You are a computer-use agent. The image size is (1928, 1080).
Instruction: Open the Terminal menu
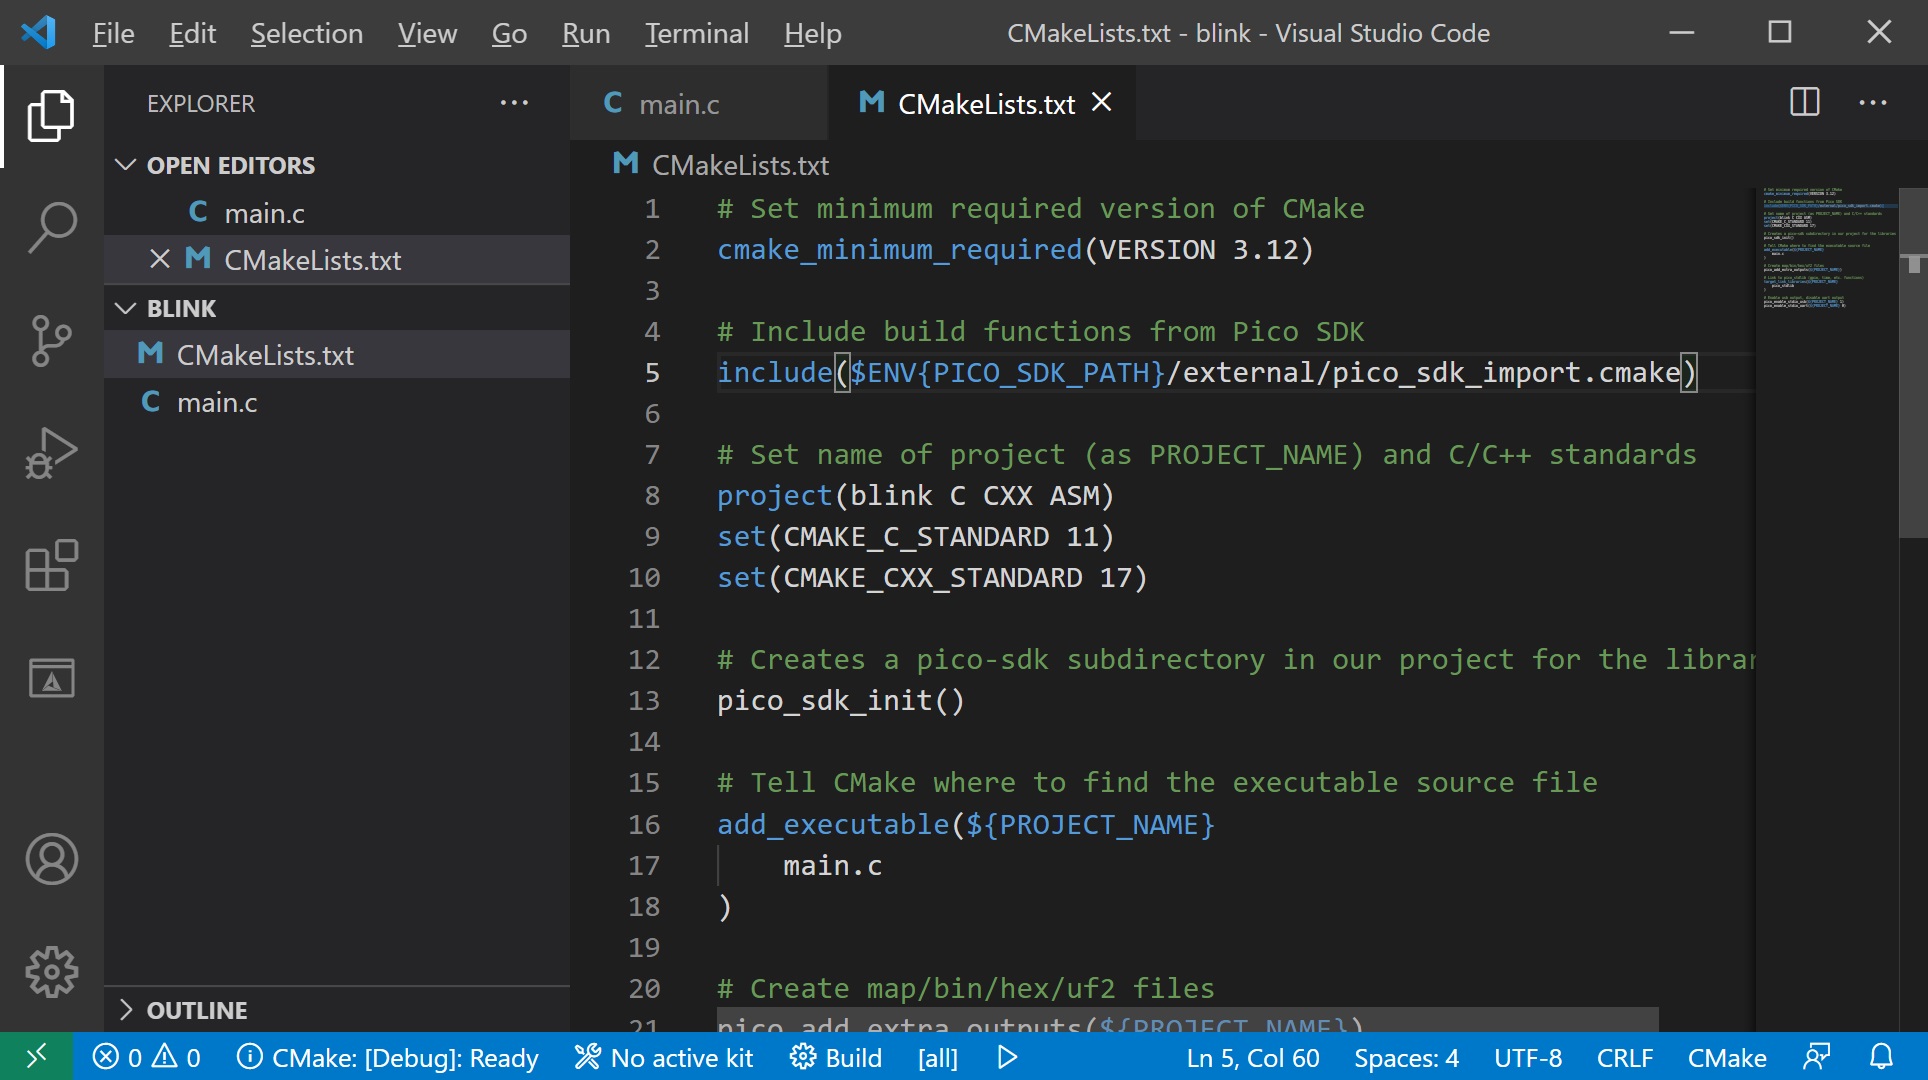tap(695, 32)
